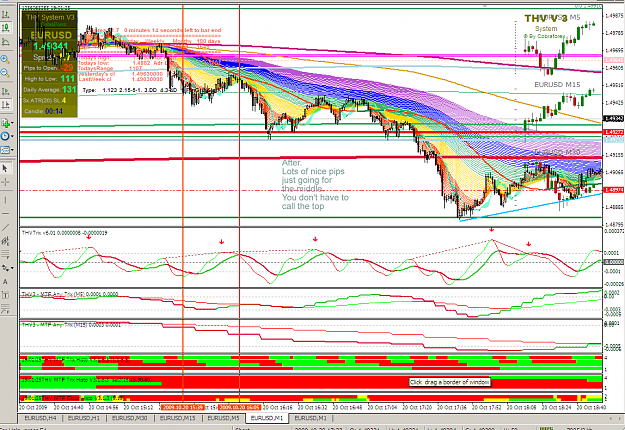The height and width of the screenshot is (430, 625).
Task: Select the horizontal line drawing tool
Action: (x=6, y=214)
